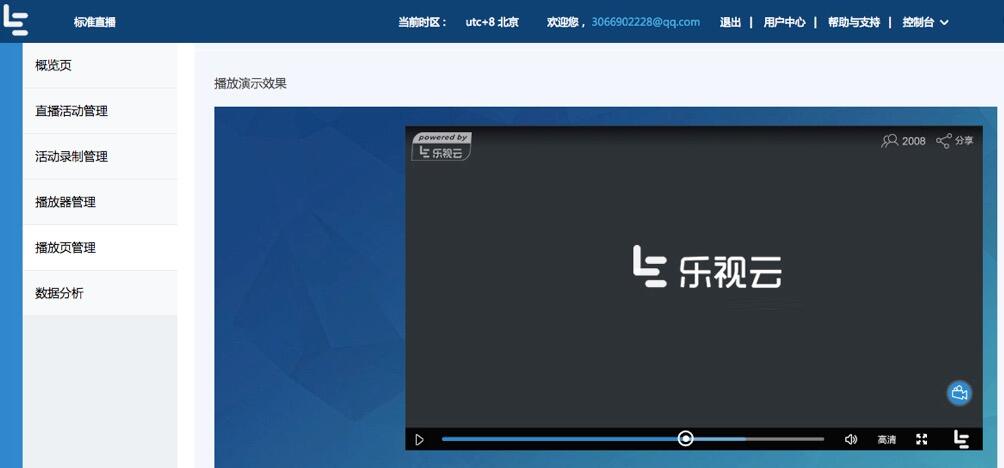Screen dimensions: 1004x468
Task: Click the account email 3066902228@qq.com
Action: [x=645, y=22]
